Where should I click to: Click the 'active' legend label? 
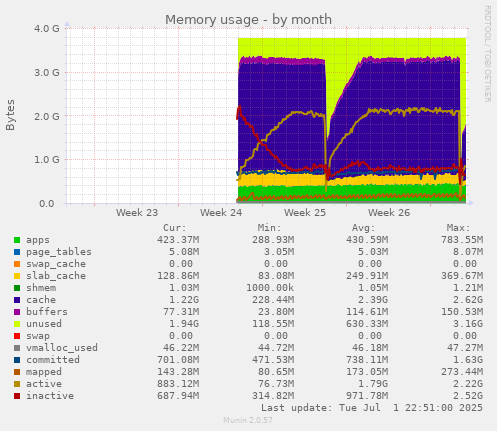(44, 384)
